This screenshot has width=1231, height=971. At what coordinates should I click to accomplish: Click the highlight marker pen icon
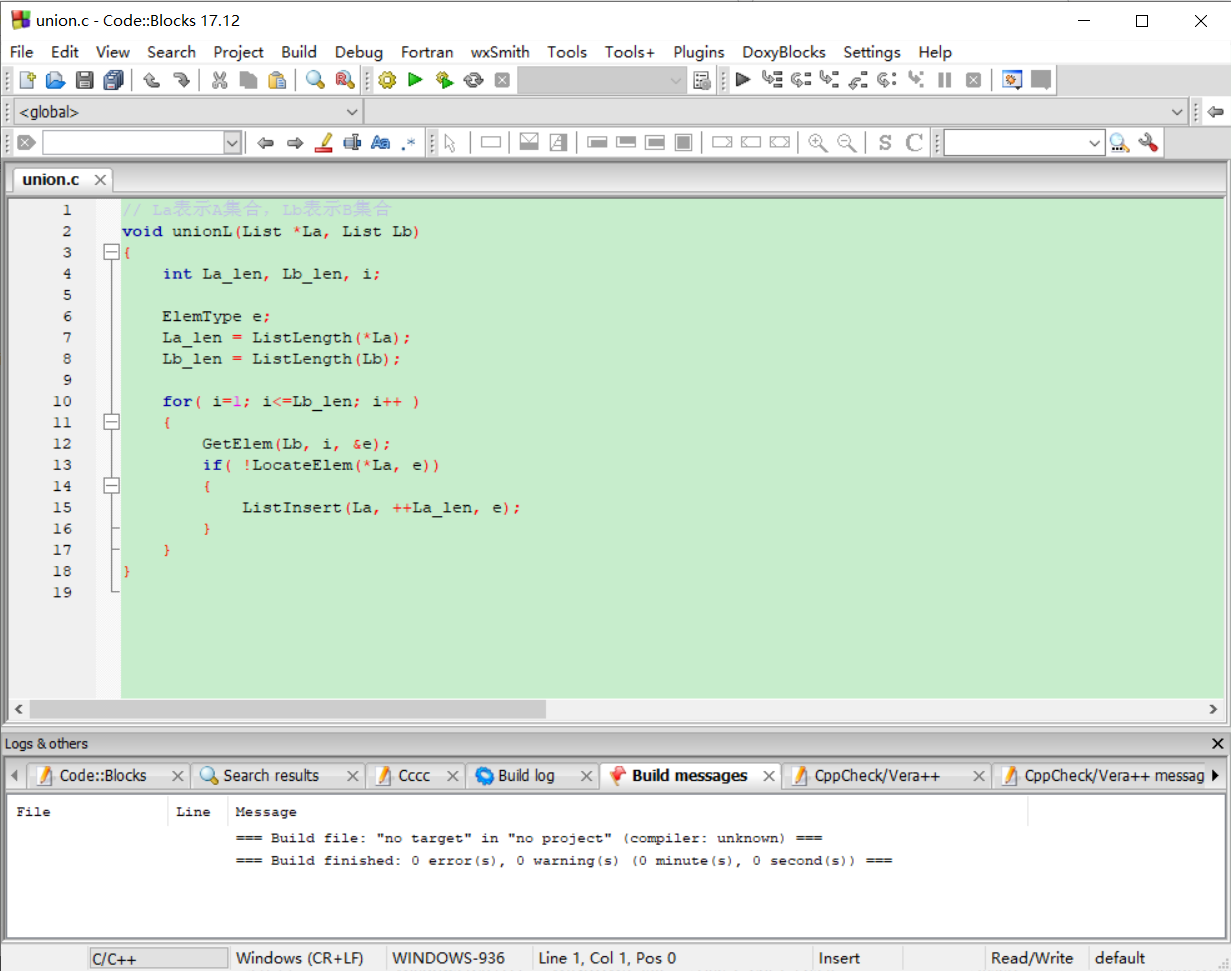[x=323, y=143]
